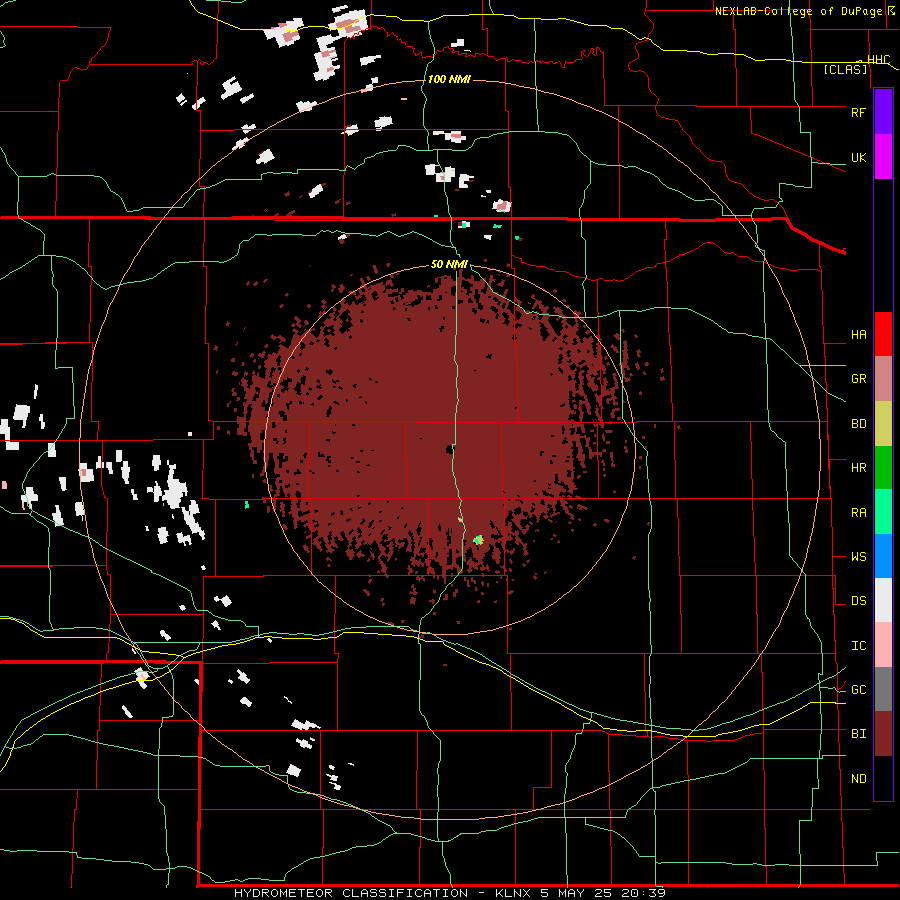This screenshot has height=900, width=900.
Task: Click the IC light pink legend swatch
Action: point(883,645)
